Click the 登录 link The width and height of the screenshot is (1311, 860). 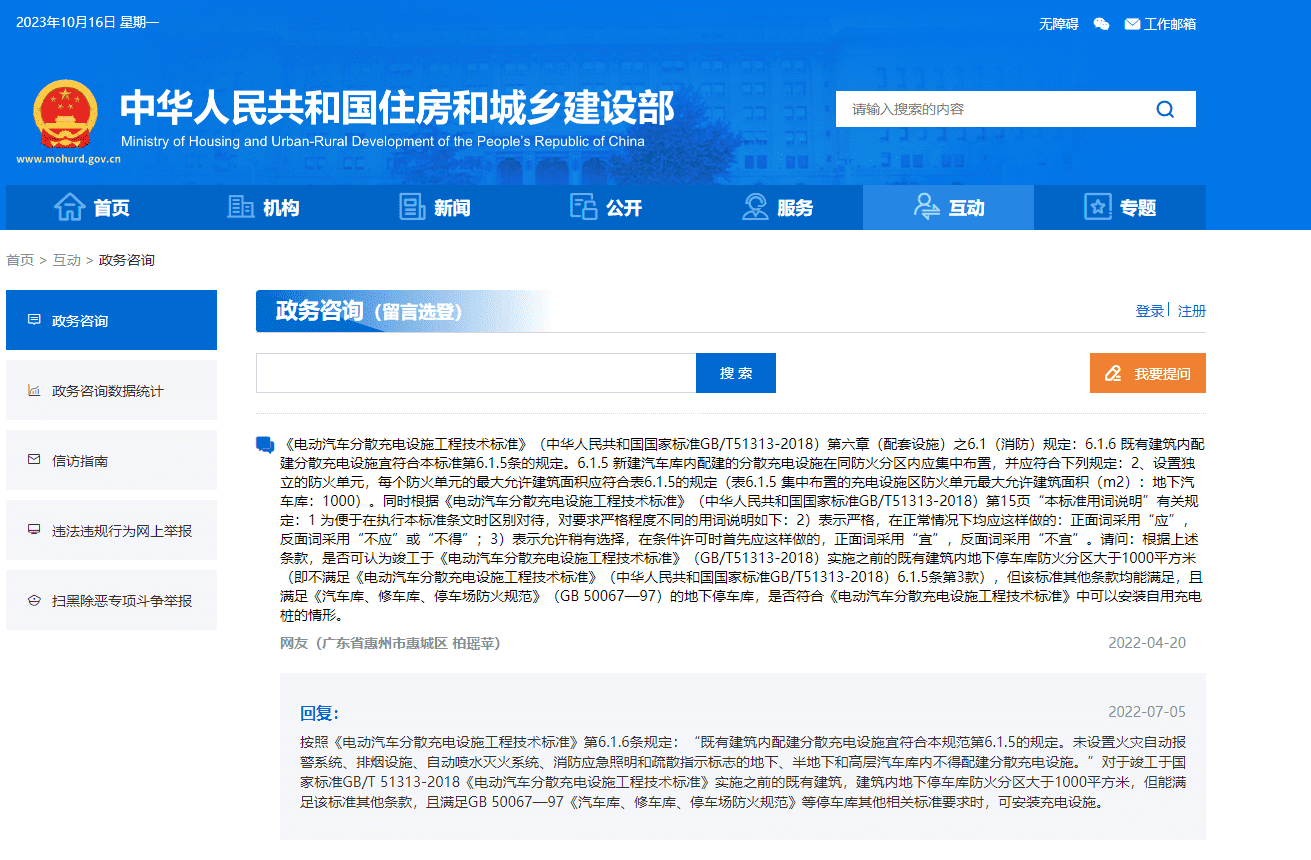point(1150,311)
